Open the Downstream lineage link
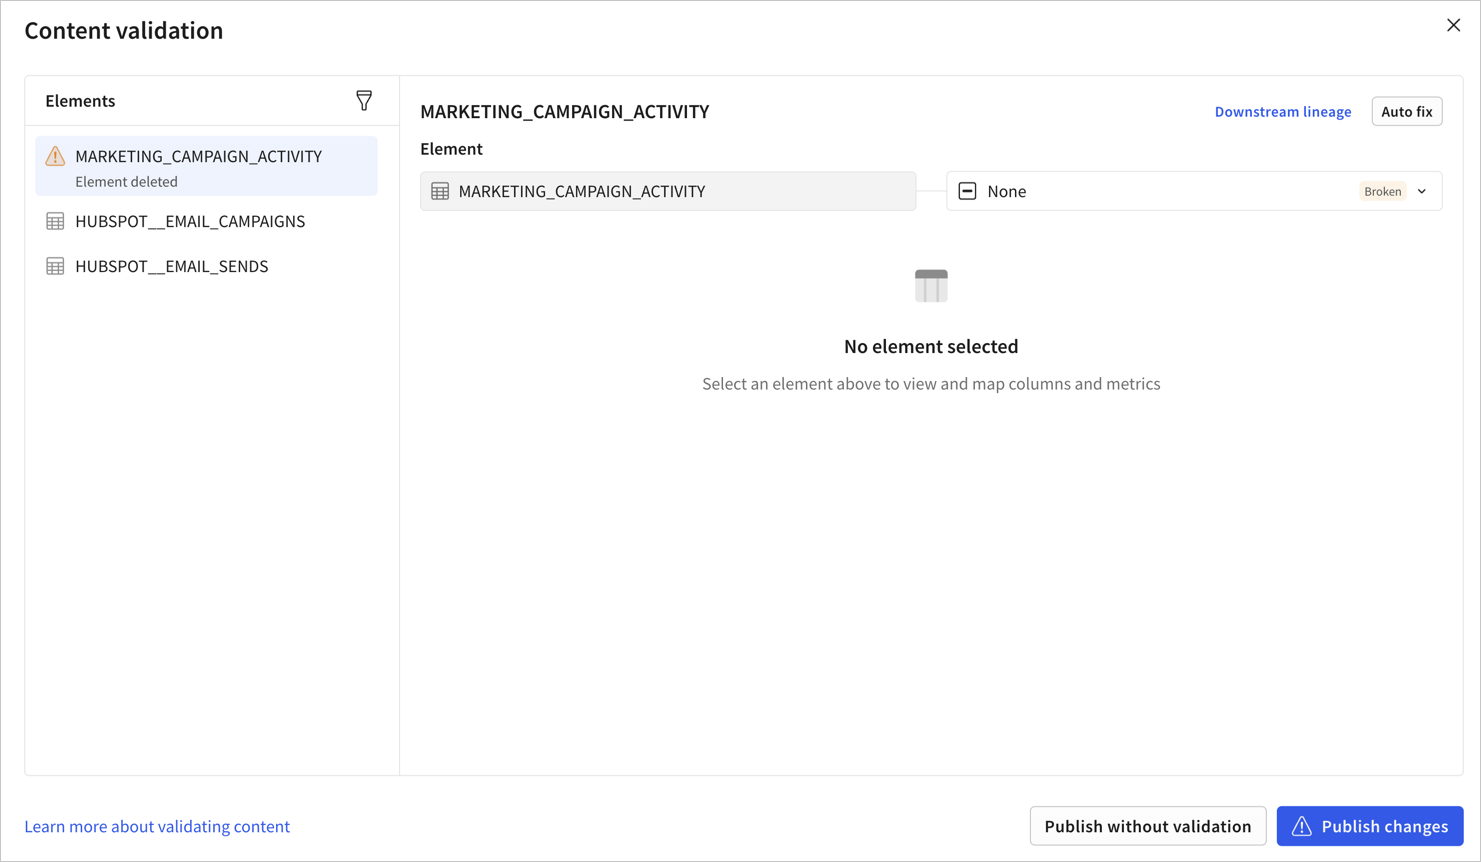This screenshot has height=862, width=1481. pos(1283,112)
